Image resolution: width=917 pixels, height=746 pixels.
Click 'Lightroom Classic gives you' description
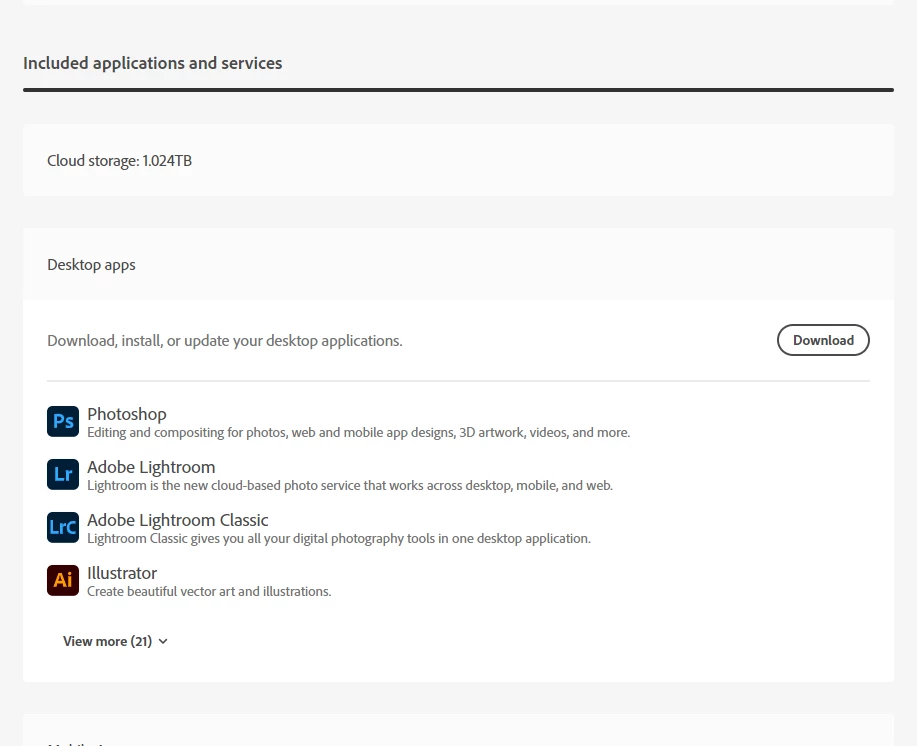[x=339, y=538]
